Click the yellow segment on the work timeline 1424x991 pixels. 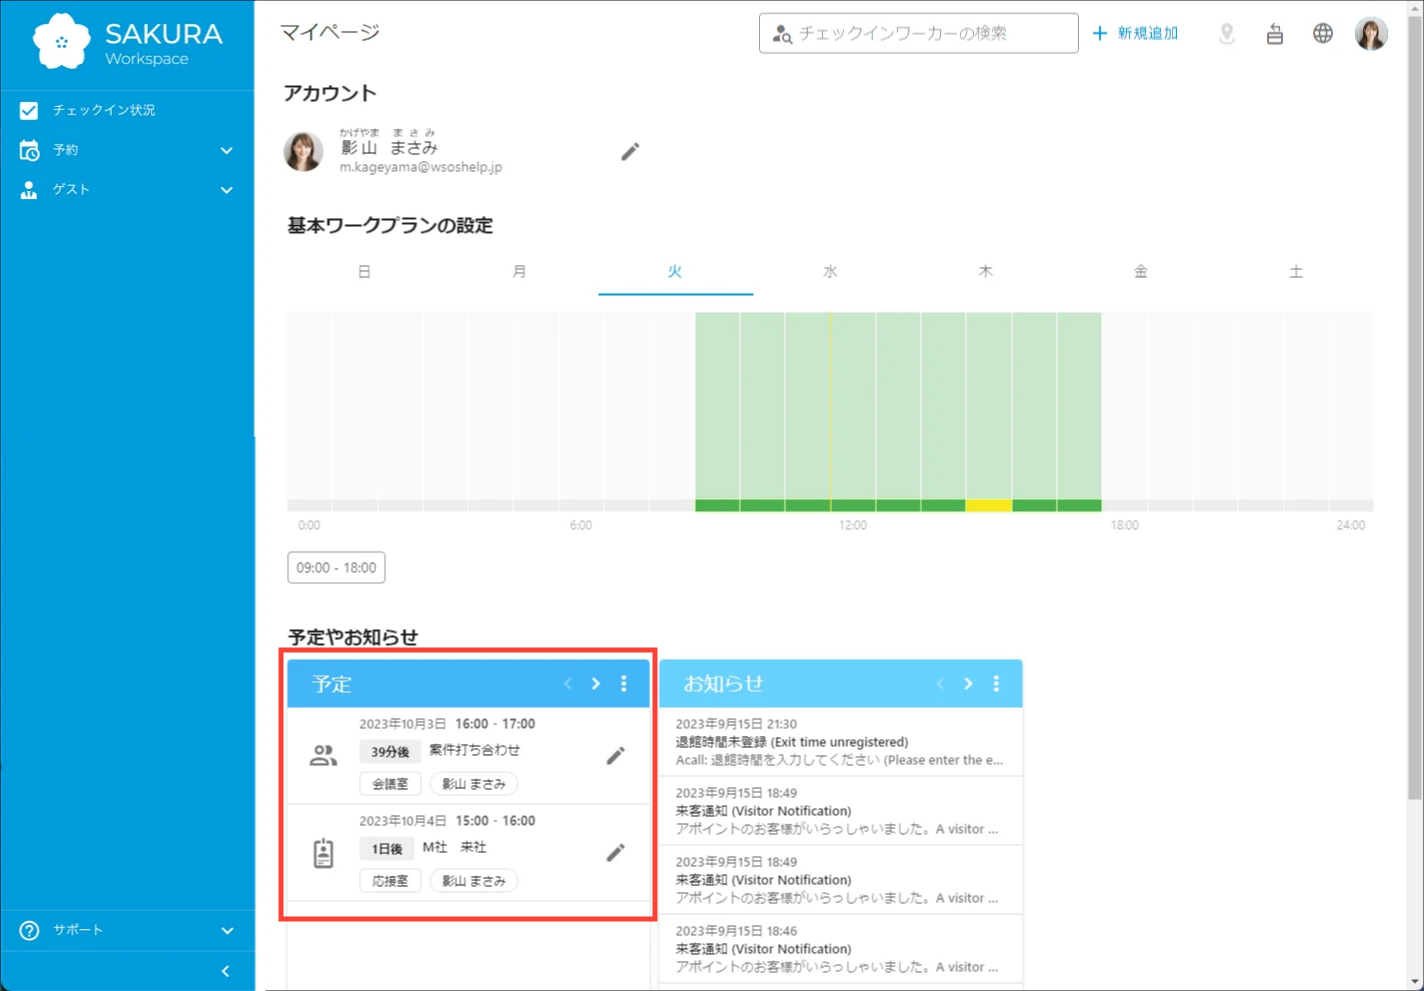988,506
